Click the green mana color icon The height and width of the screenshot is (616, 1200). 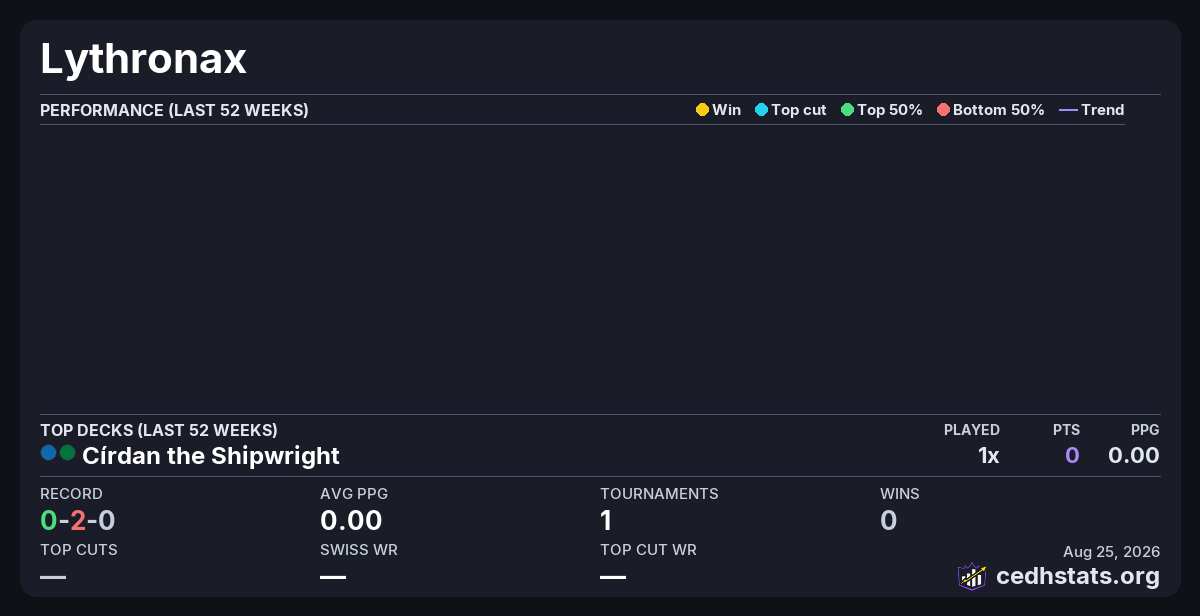67,453
